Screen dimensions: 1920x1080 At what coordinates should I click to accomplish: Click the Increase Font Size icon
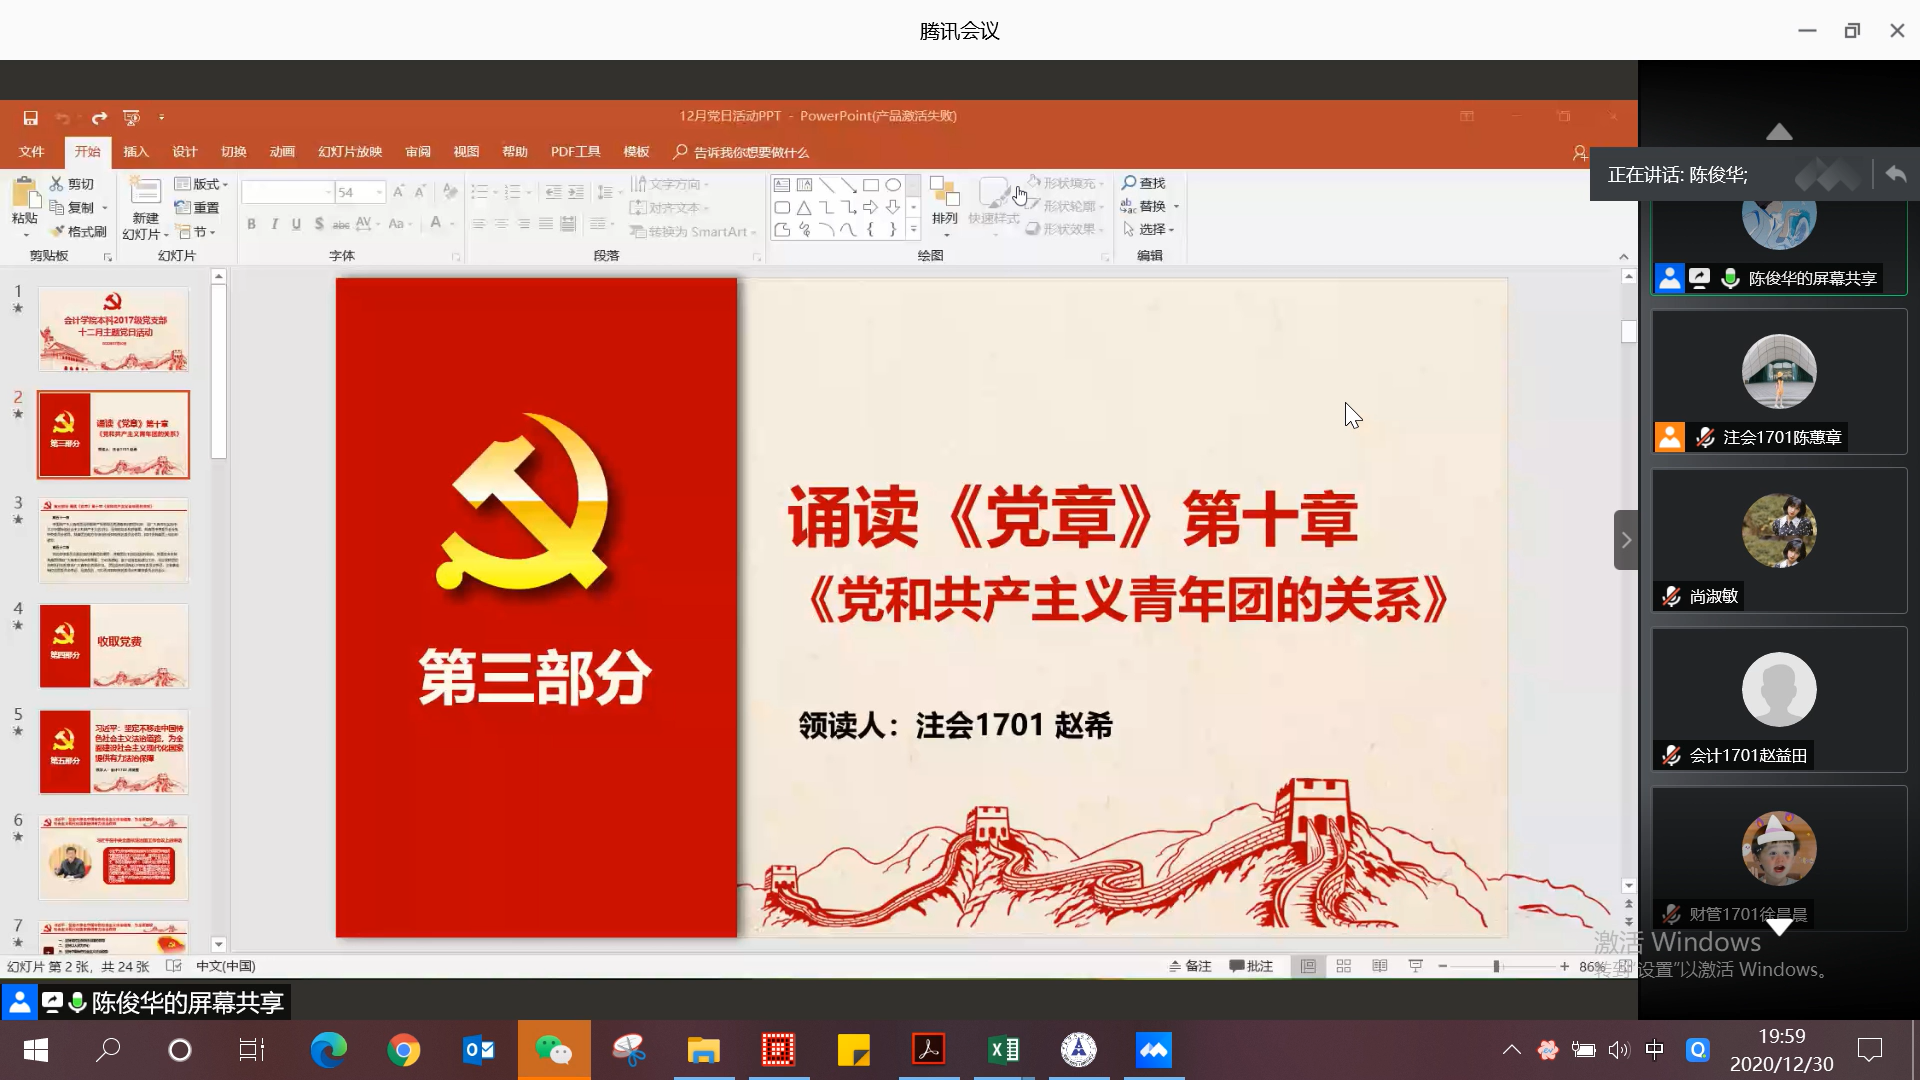click(x=398, y=191)
